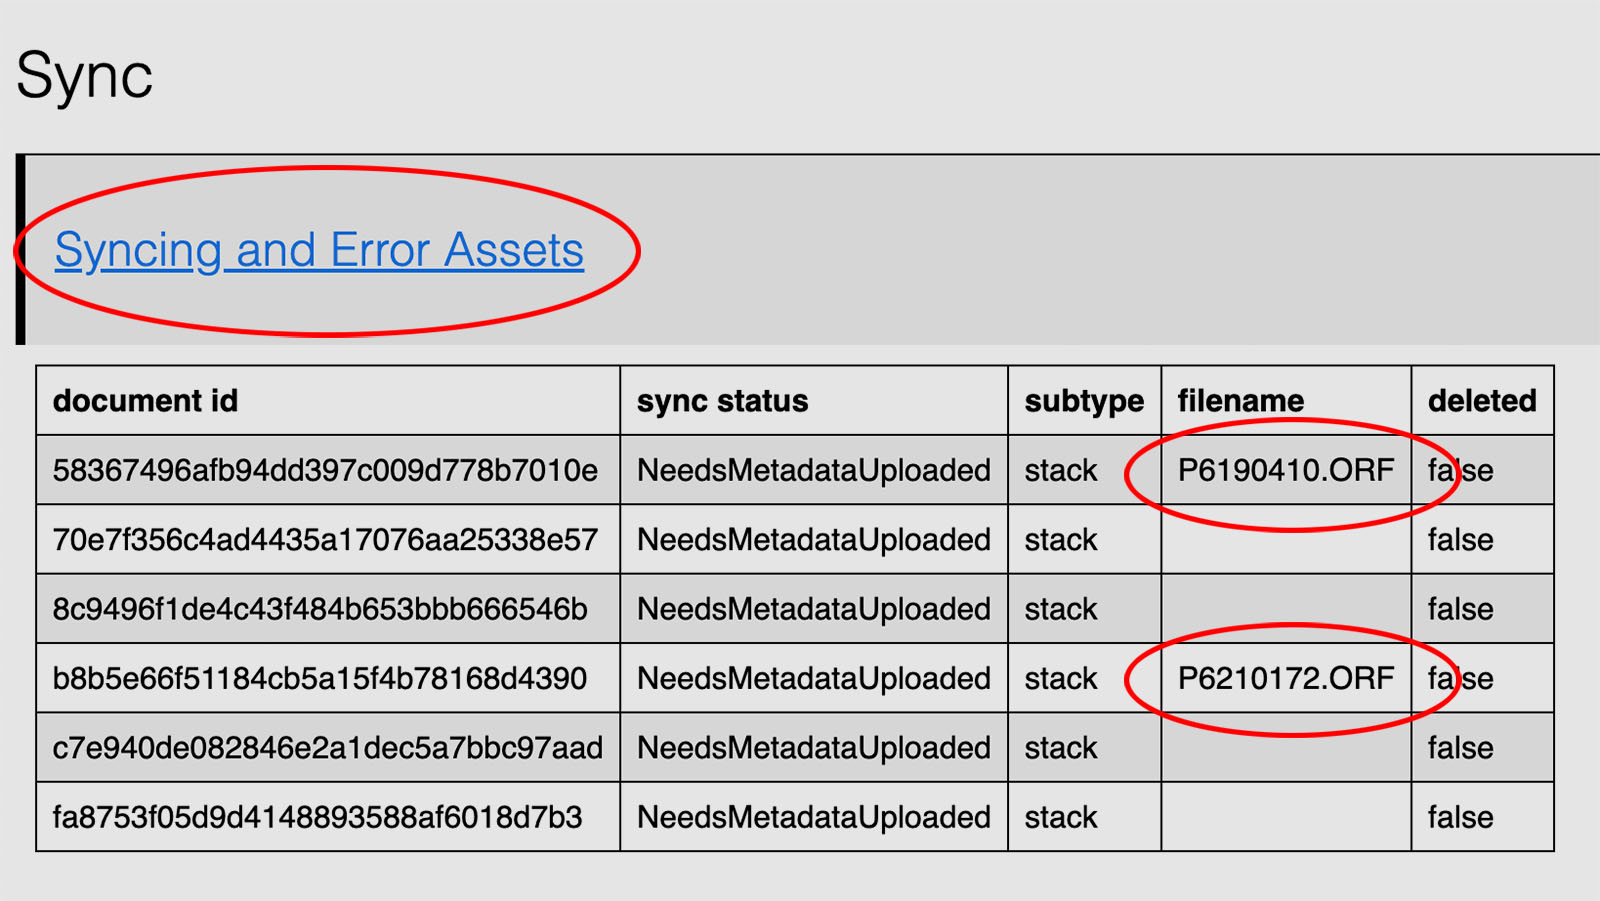Click the empty filename cell for c7e940de…

[1285, 748]
